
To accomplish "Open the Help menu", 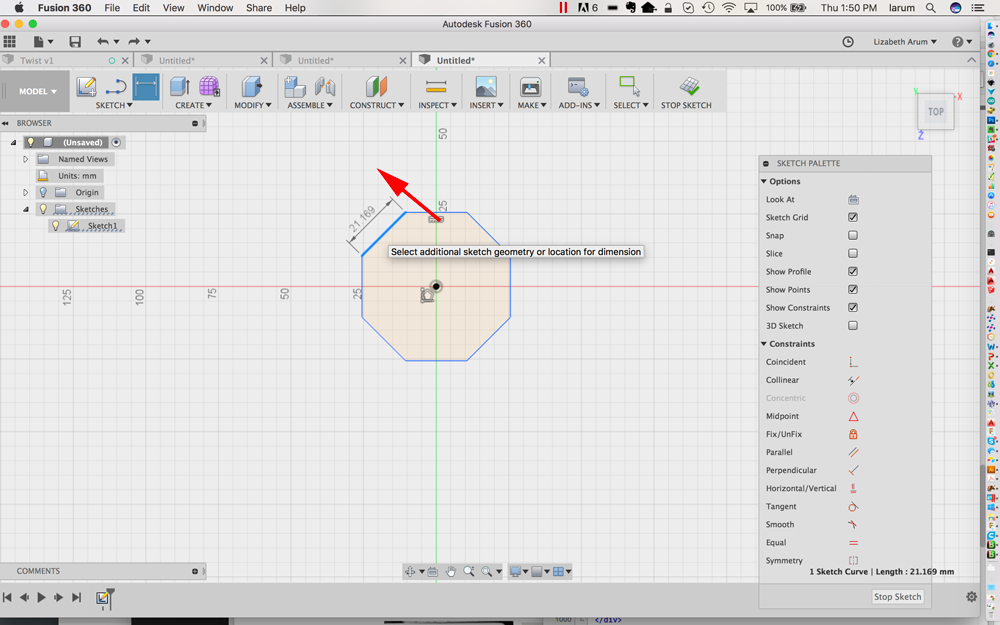I will (295, 8).
